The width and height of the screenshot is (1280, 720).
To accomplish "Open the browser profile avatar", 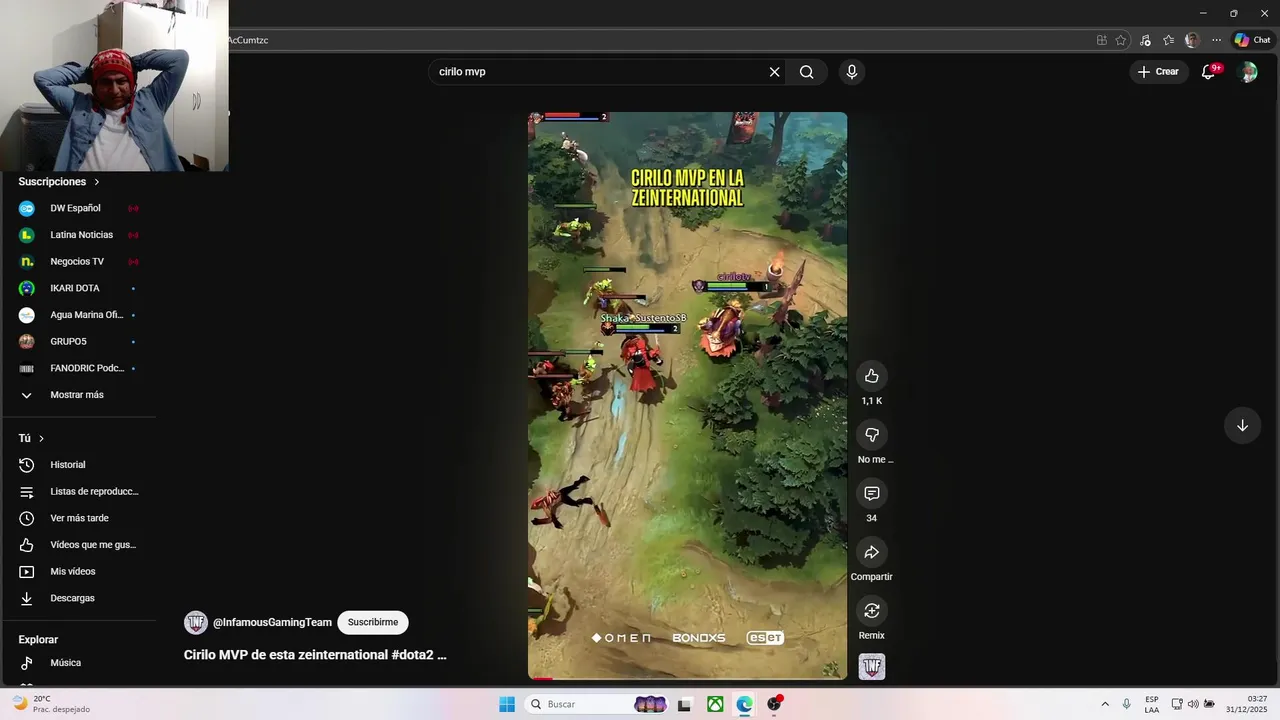I will click(x=1192, y=40).
